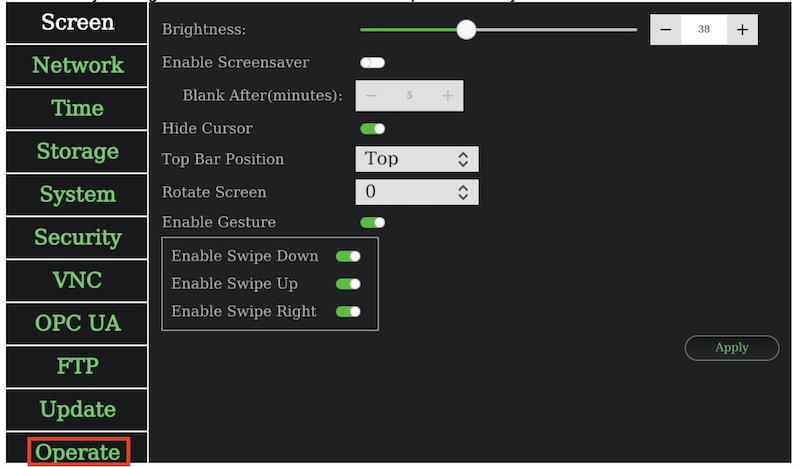800x467 pixels.
Task: Switch to the Time tab
Action: 77,108
